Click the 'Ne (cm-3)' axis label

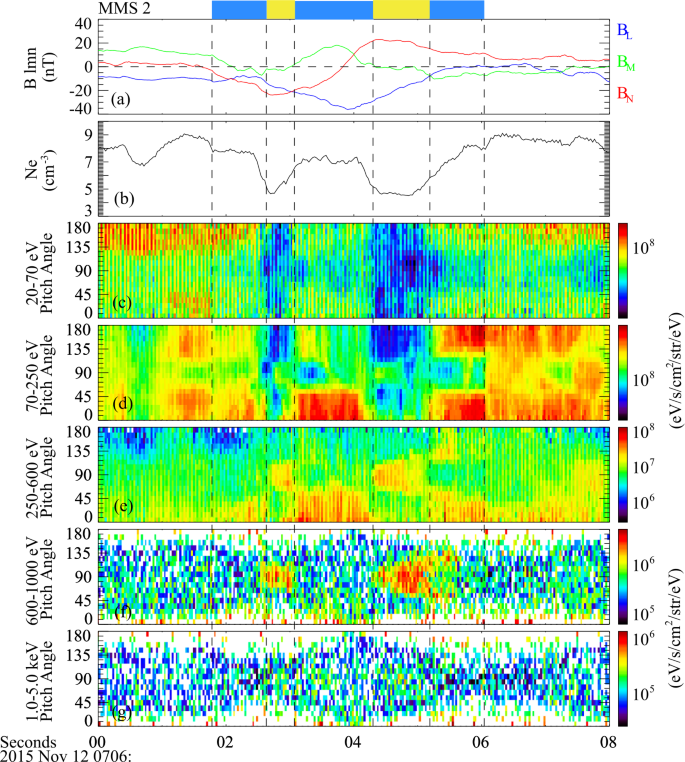[x=39, y=169]
